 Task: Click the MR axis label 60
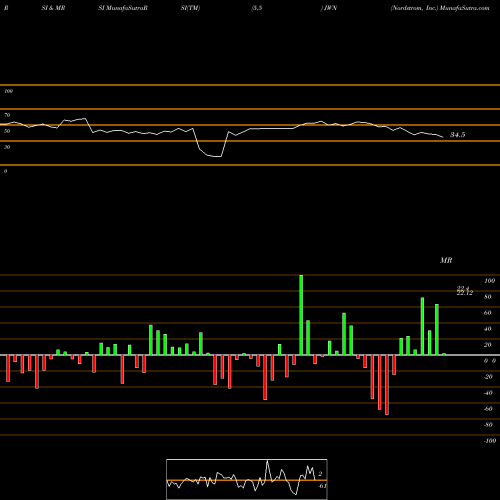[488, 313]
